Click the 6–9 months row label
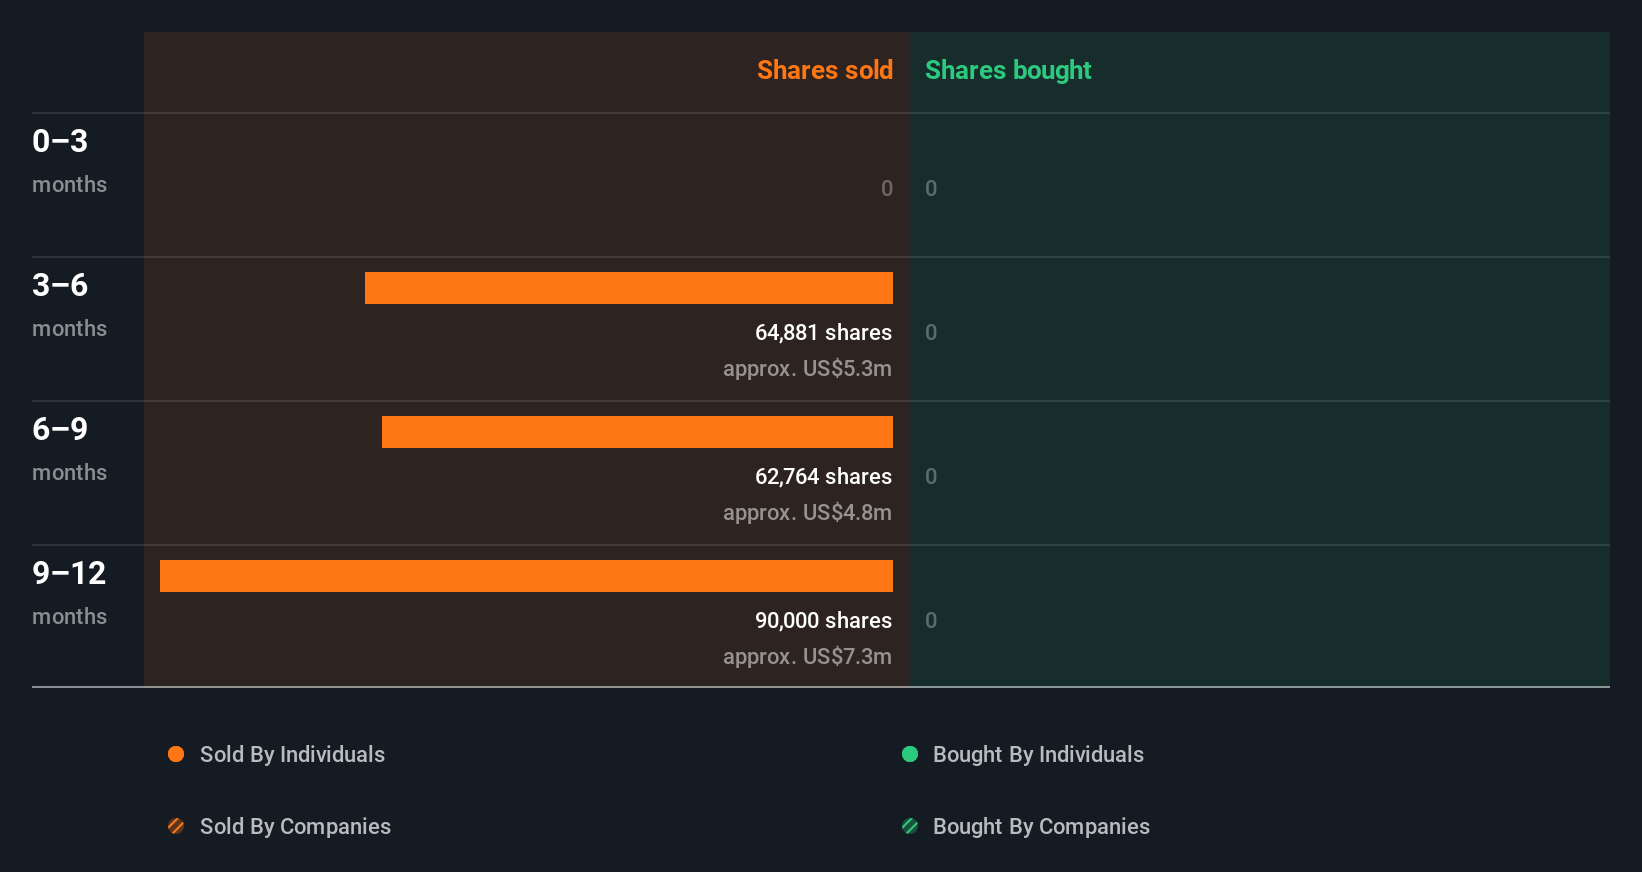Screen dimensions: 1642x872 click(x=69, y=449)
